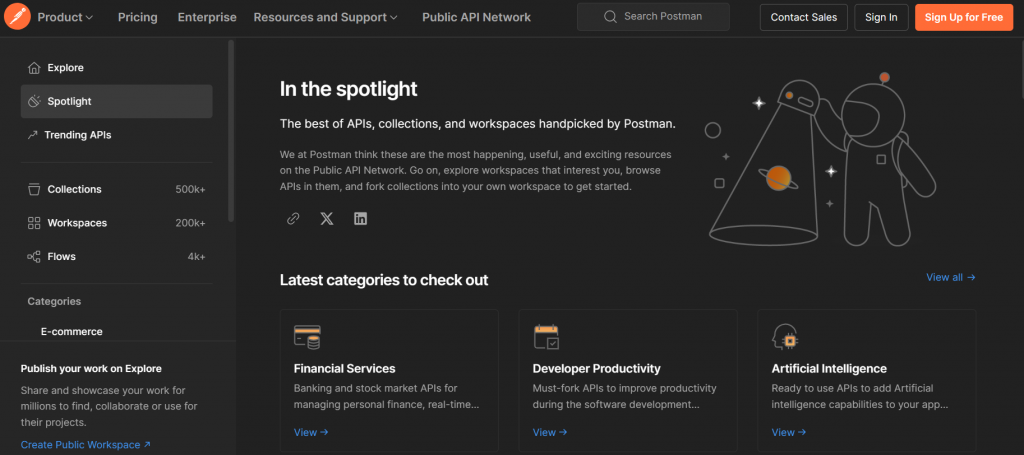Image resolution: width=1024 pixels, height=455 pixels.
Task: Click the Artificial Intelligence category icon
Action: click(x=785, y=336)
